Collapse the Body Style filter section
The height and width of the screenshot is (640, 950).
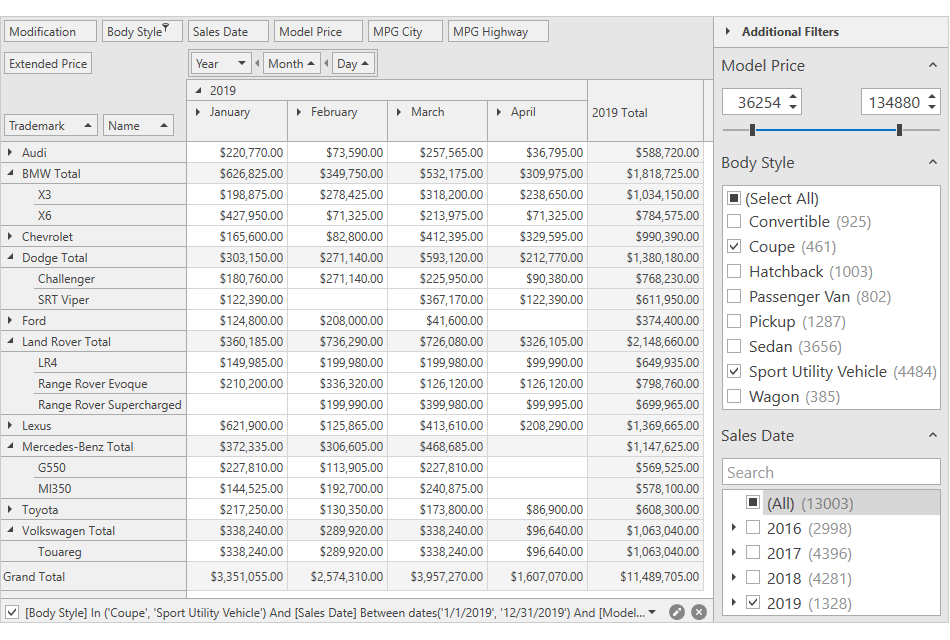932,163
